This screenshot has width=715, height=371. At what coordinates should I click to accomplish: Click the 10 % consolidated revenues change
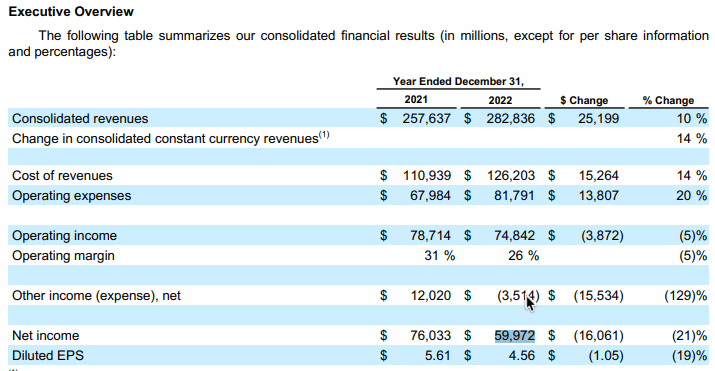pos(691,119)
